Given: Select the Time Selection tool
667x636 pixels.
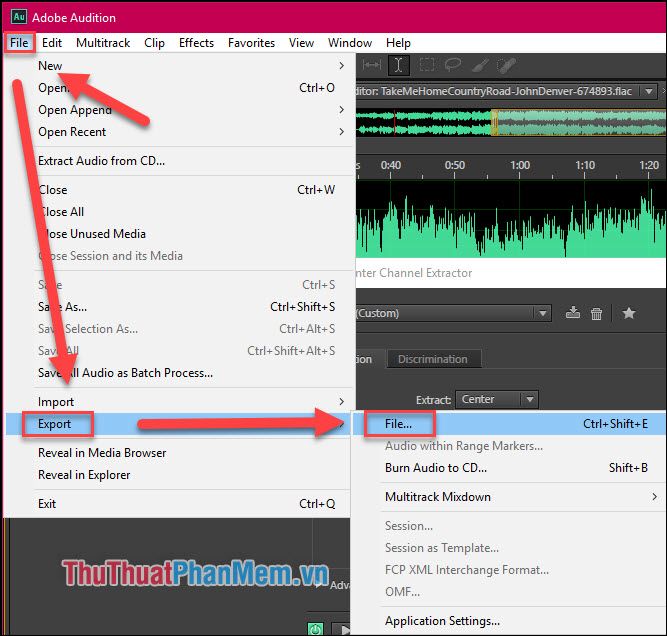Looking at the screenshot, I should [x=399, y=65].
